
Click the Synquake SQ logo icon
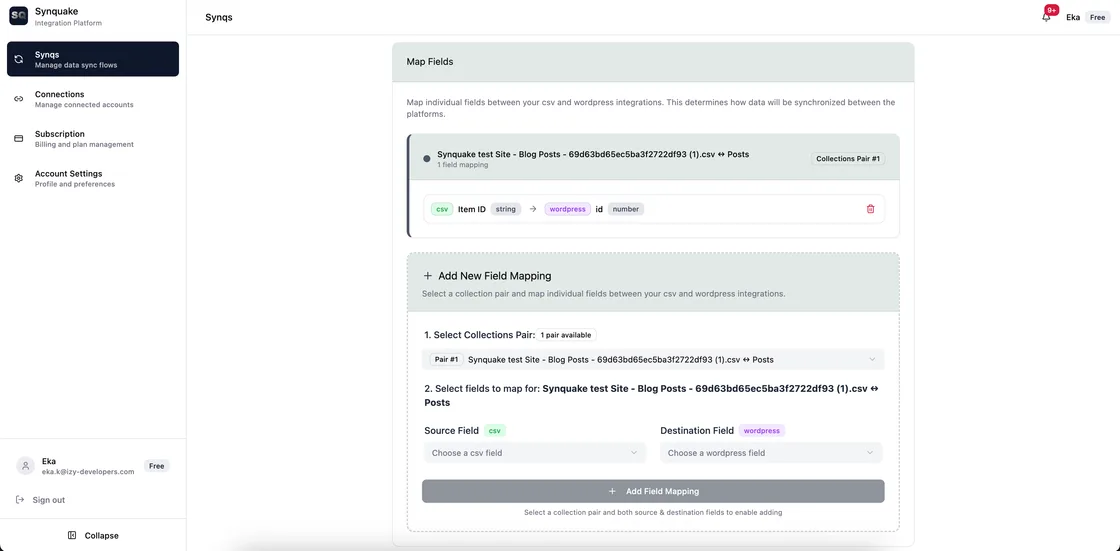(18, 16)
